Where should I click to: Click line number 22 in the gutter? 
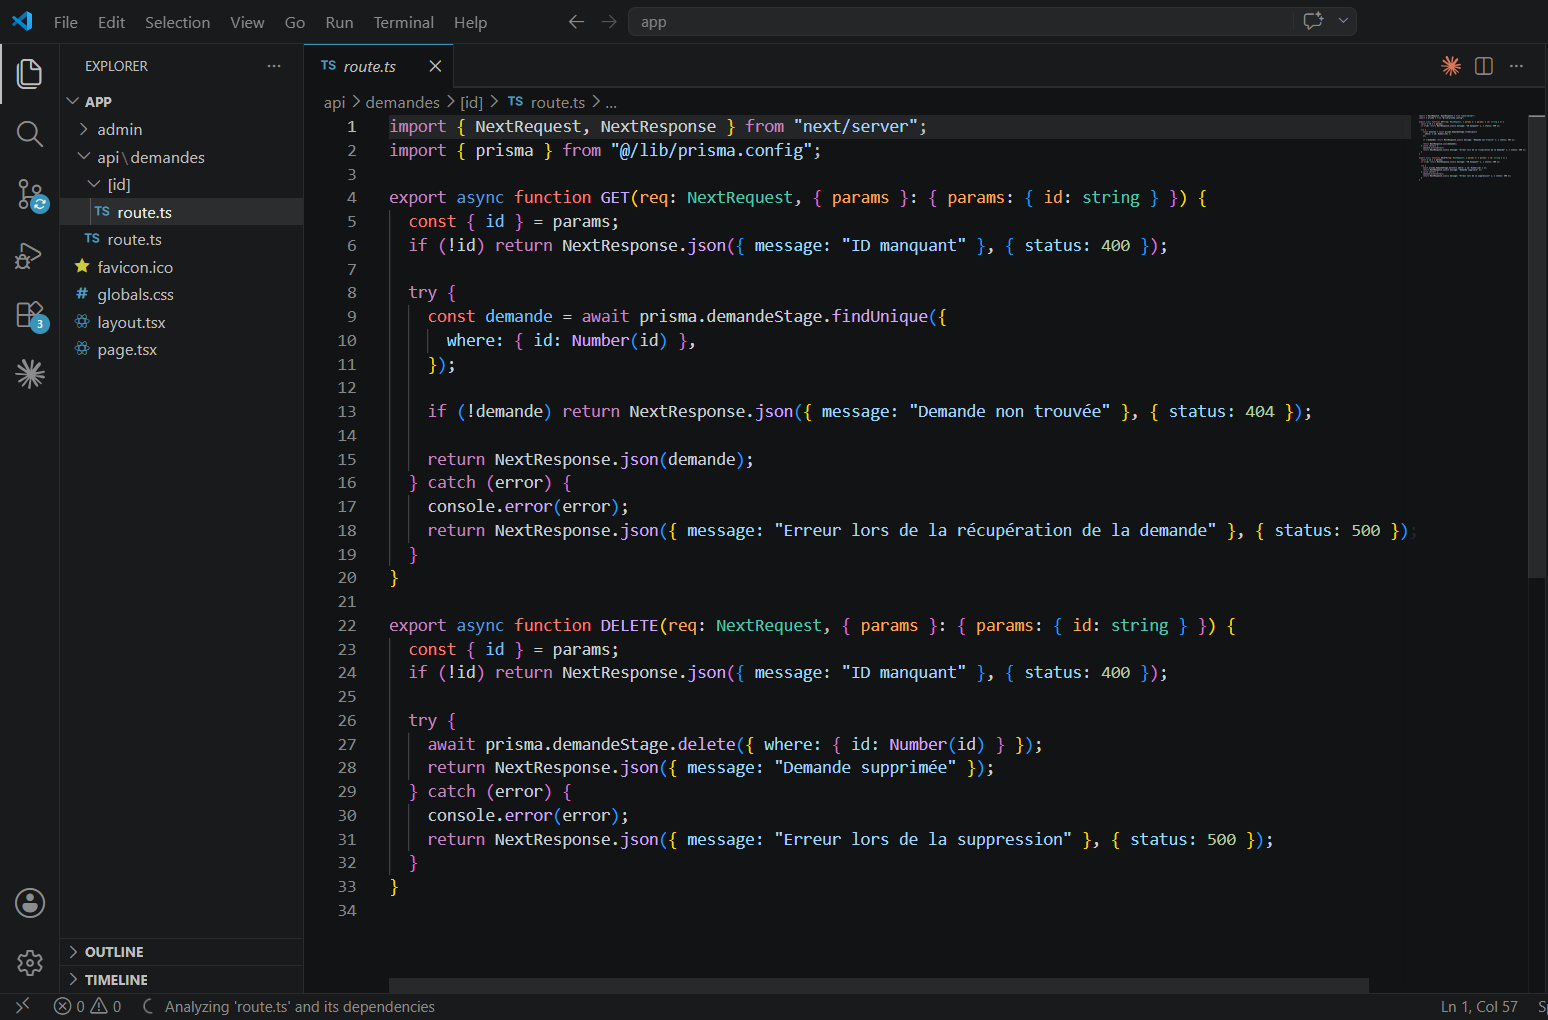pyautogui.click(x=347, y=625)
